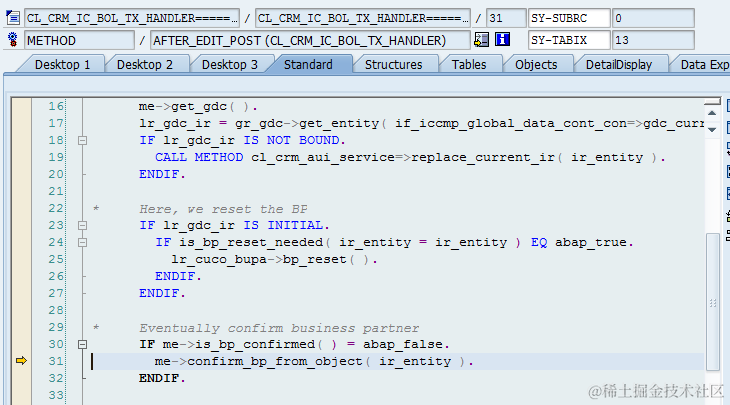This screenshot has width=730, height=405.
Task: Click the second include name field
Action: click(x=363, y=18)
